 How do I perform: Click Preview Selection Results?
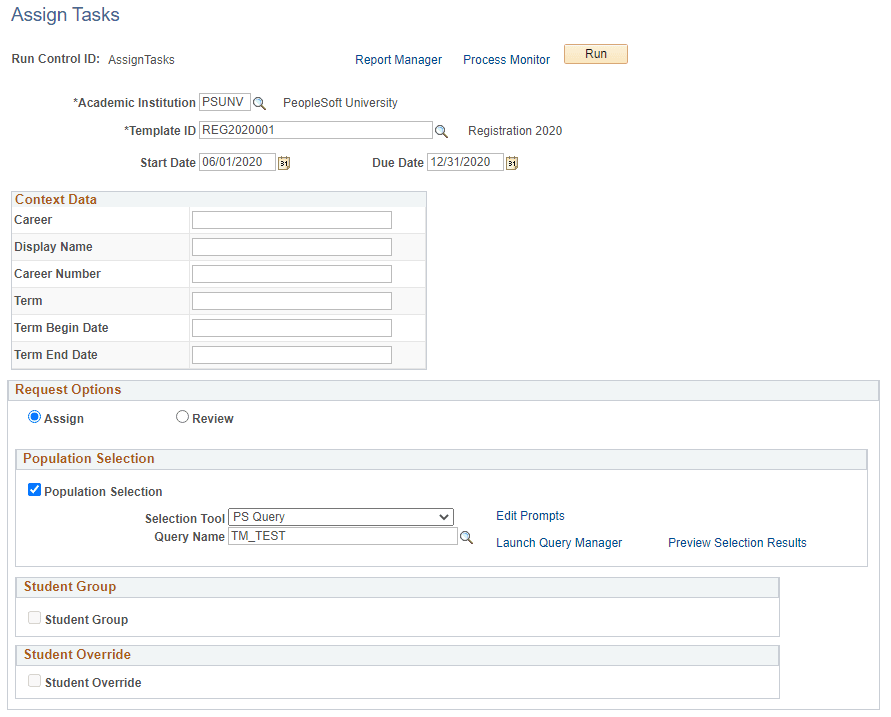pos(737,542)
